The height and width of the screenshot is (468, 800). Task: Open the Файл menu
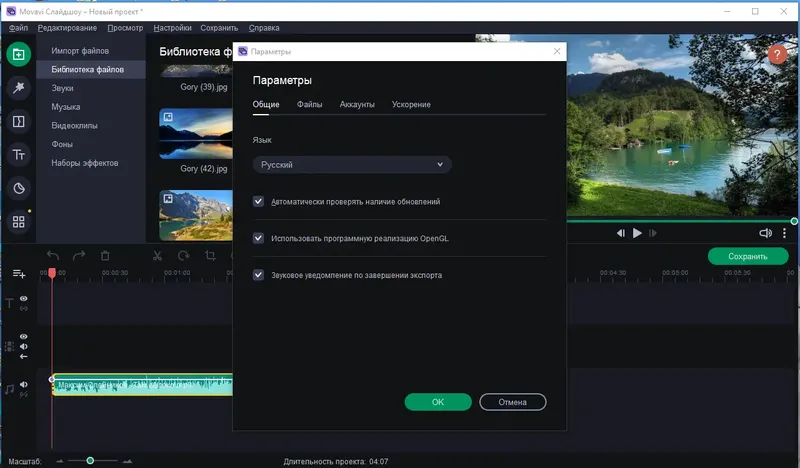pos(18,28)
